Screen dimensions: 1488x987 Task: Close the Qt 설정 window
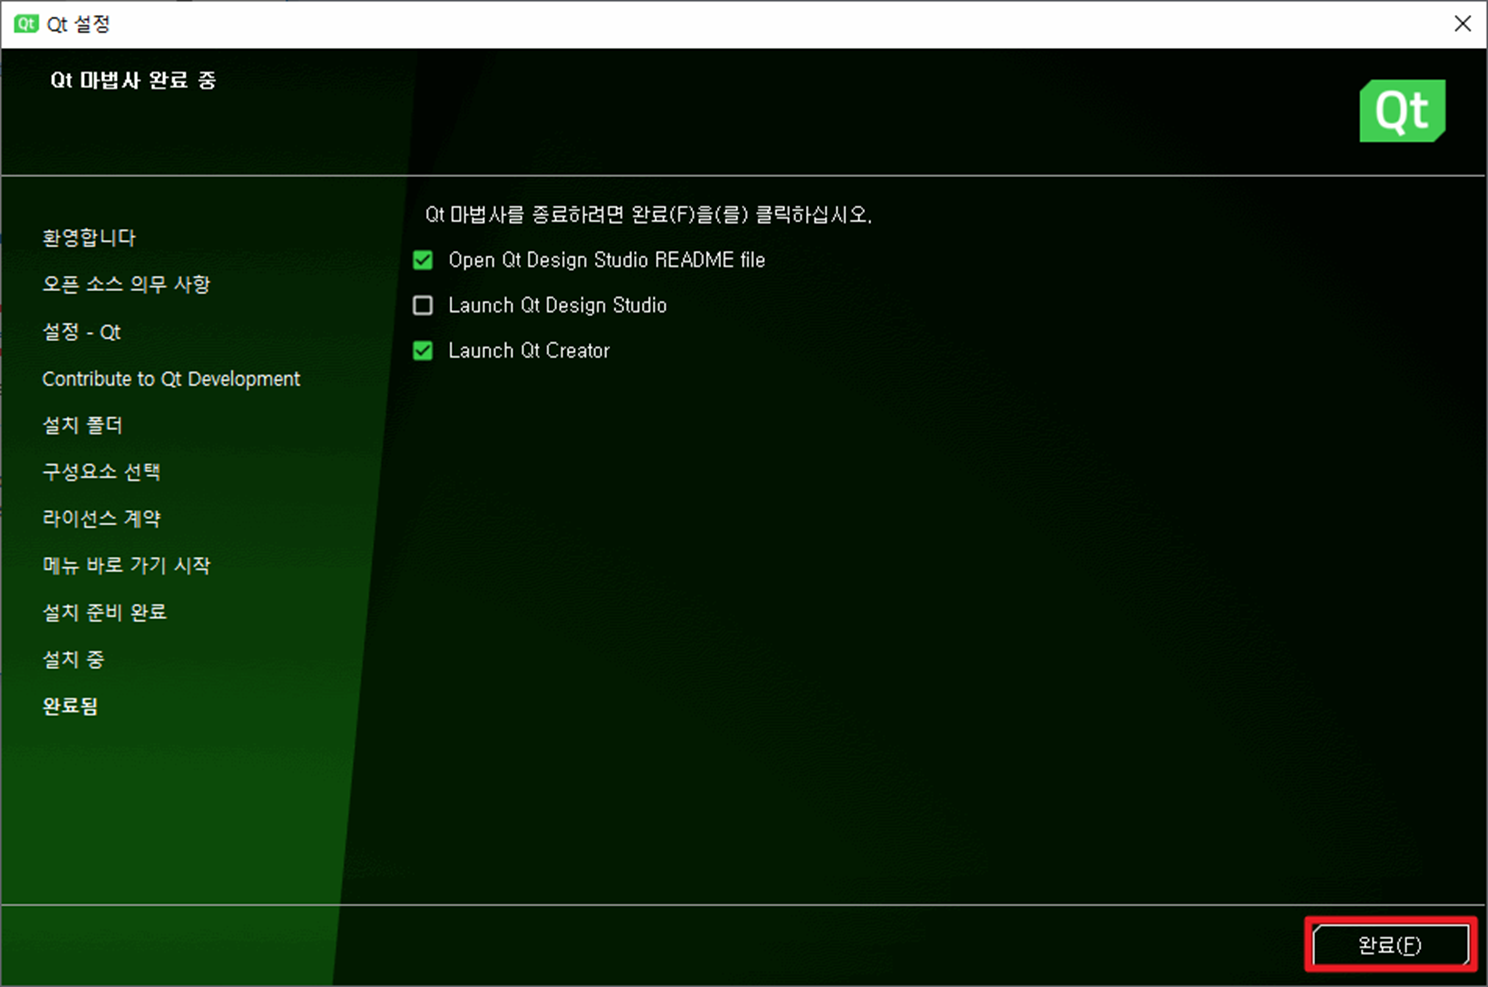[1462, 24]
